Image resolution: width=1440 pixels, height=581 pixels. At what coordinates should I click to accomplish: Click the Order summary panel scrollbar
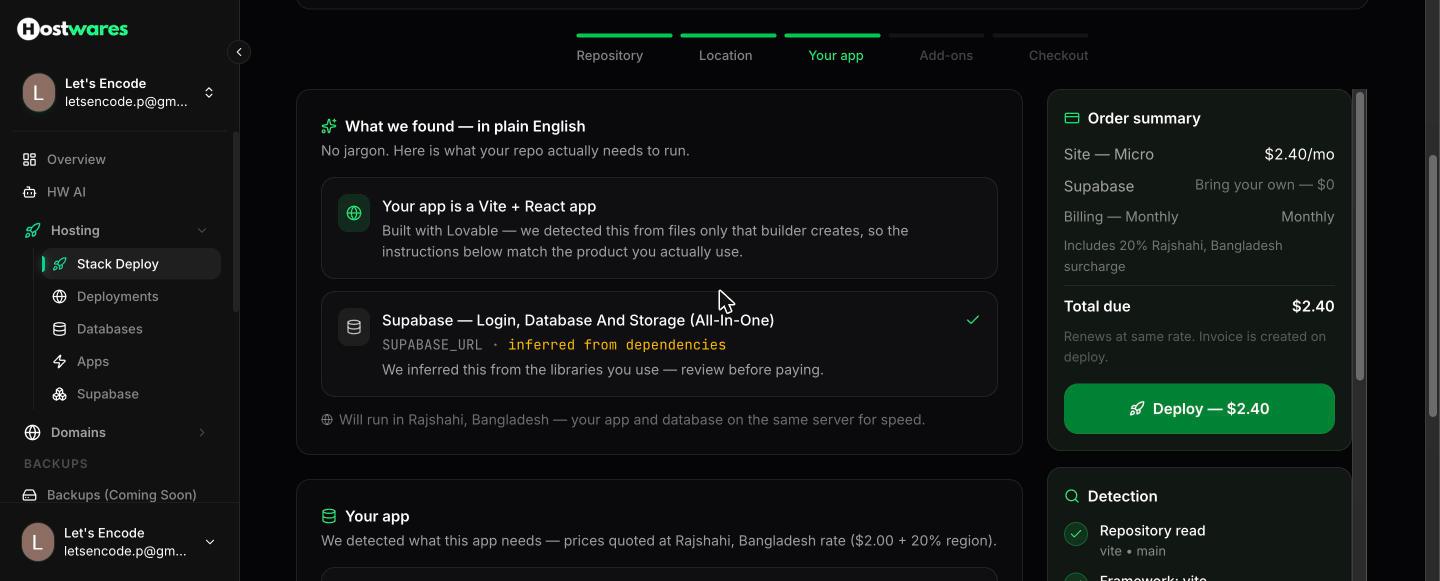pos(1360,236)
